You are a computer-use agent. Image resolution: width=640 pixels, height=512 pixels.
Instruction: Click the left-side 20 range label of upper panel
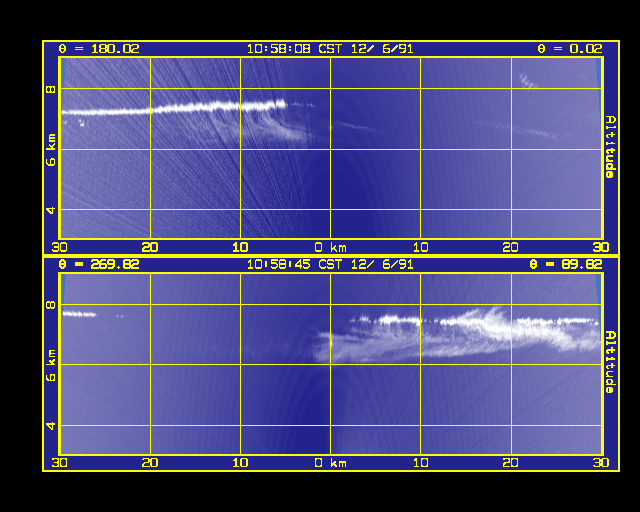pyautogui.click(x=150, y=247)
